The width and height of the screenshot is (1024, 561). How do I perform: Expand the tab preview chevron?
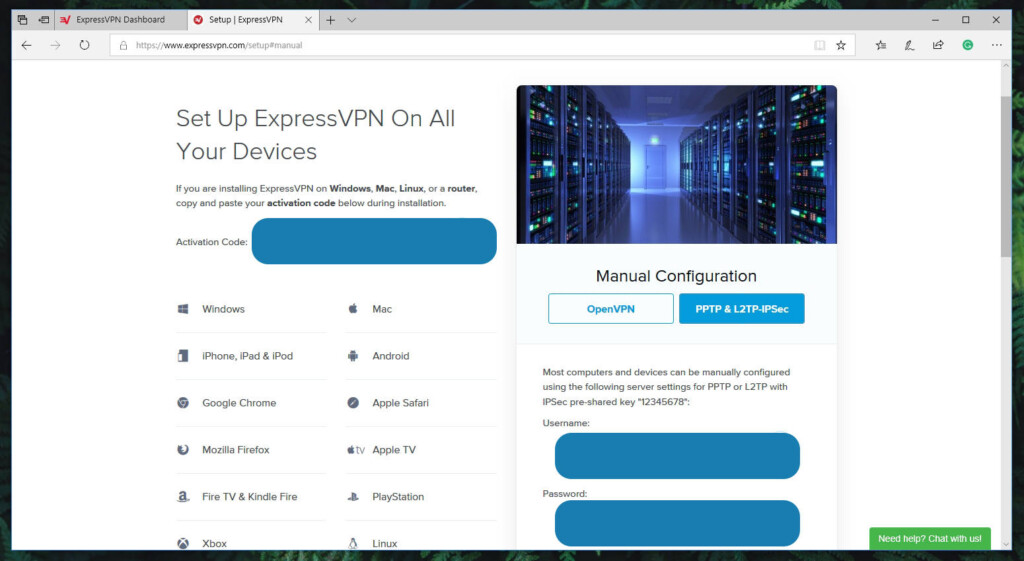pos(351,20)
